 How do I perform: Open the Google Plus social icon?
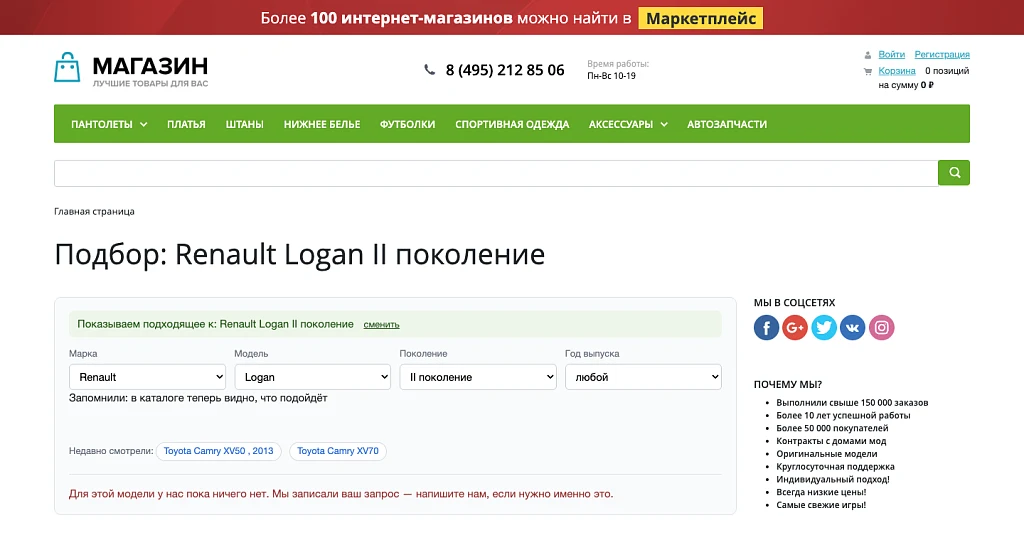pos(795,328)
